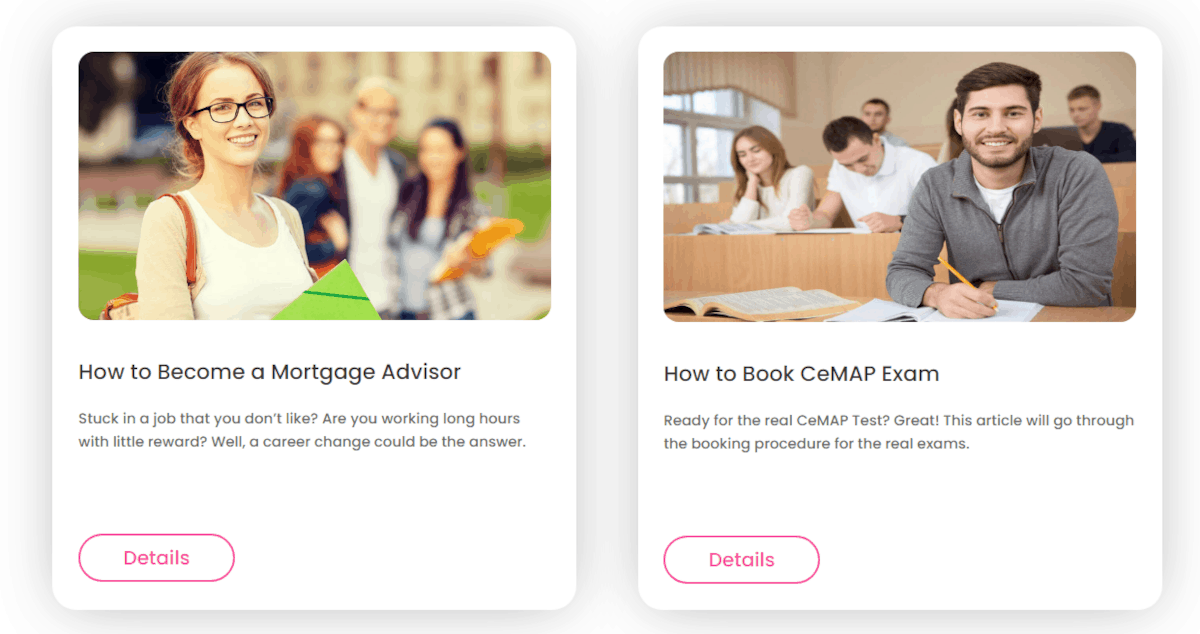Open the "How to Become a Mortgage Advisor" title
The height and width of the screenshot is (634, 1200).
[x=270, y=372]
